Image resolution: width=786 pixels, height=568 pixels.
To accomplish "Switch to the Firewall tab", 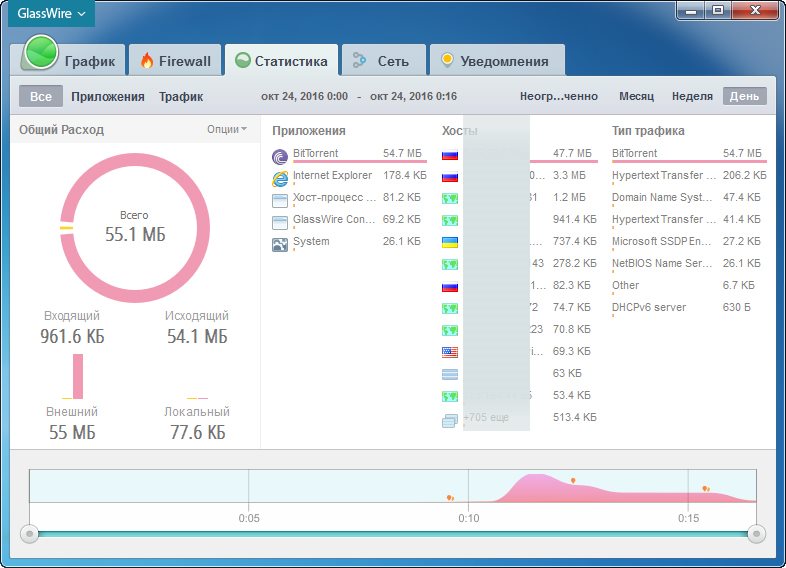I will 175,60.
